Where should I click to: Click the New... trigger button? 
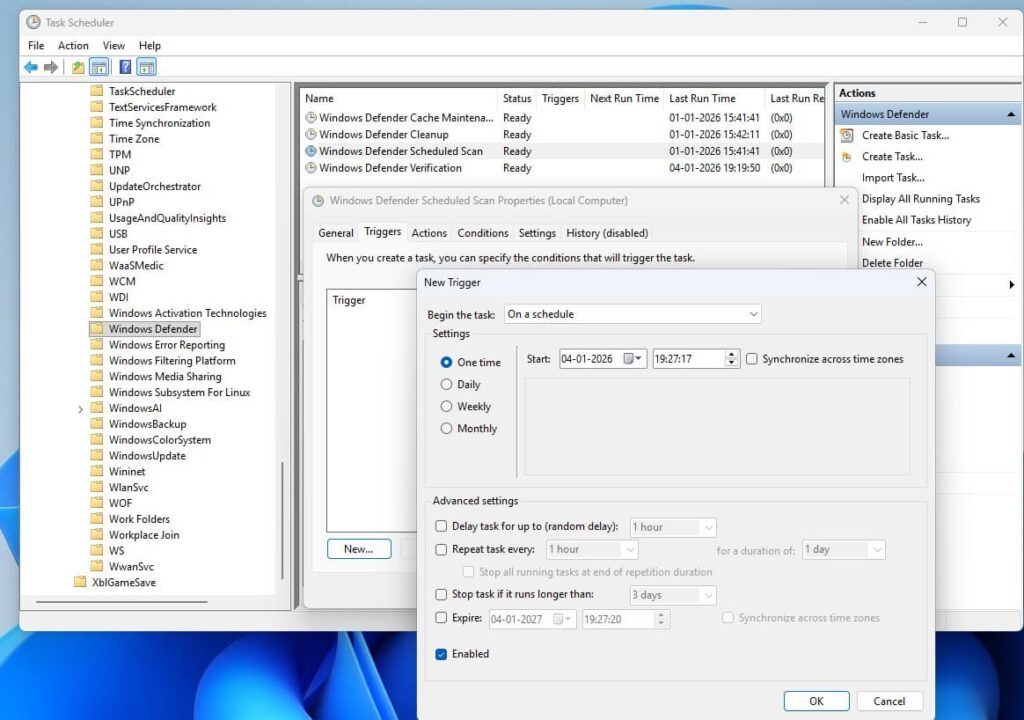[x=359, y=549]
